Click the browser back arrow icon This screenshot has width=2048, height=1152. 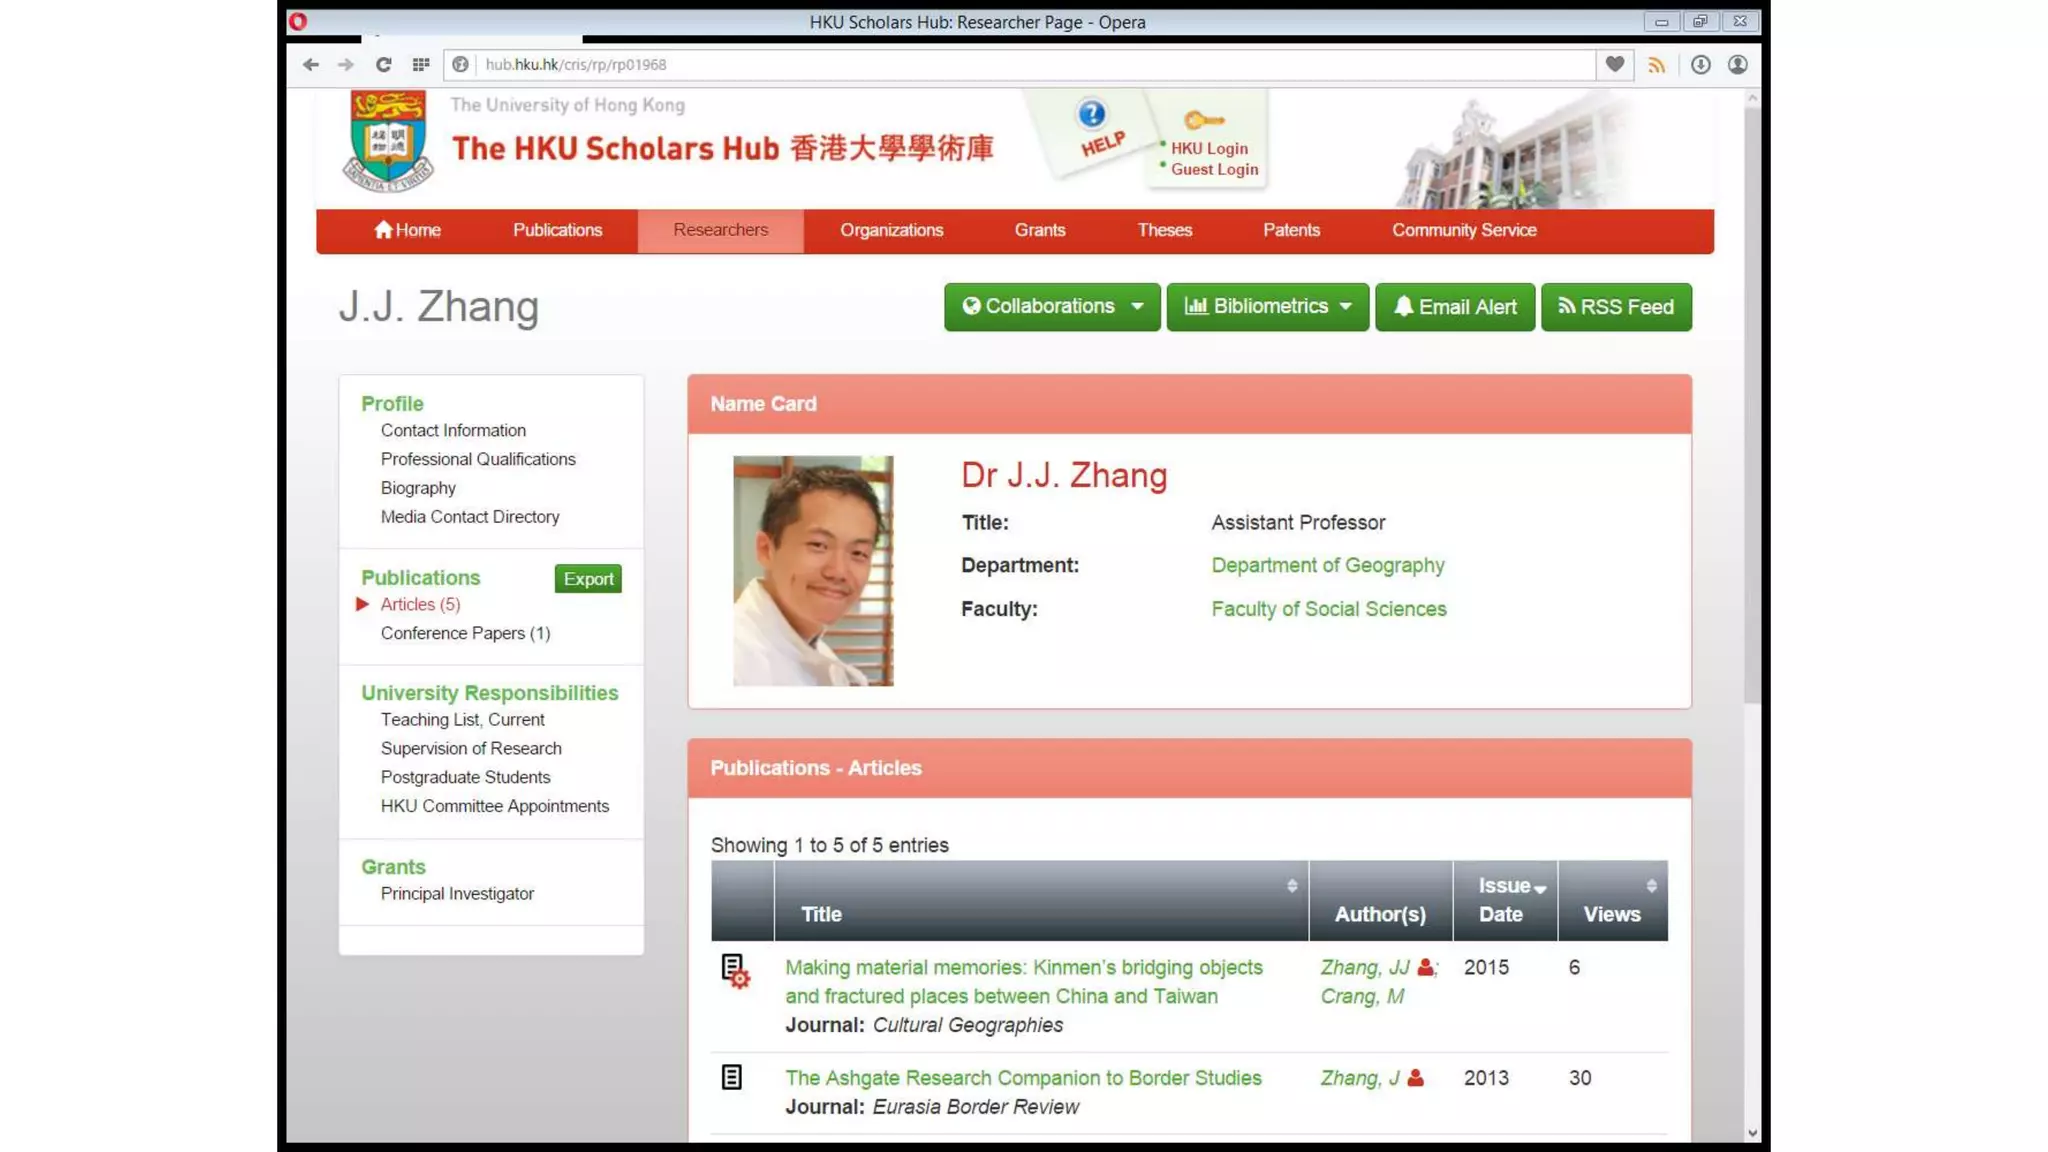click(x=310, y=64)
